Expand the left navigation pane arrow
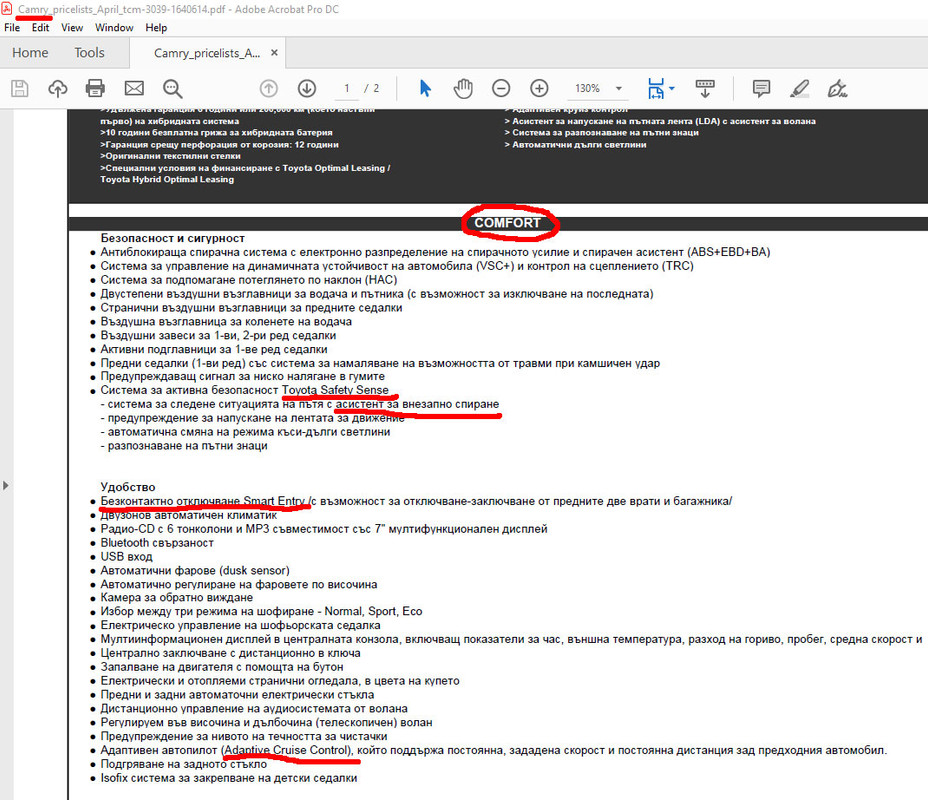928x800 pixels. (6, 485)
